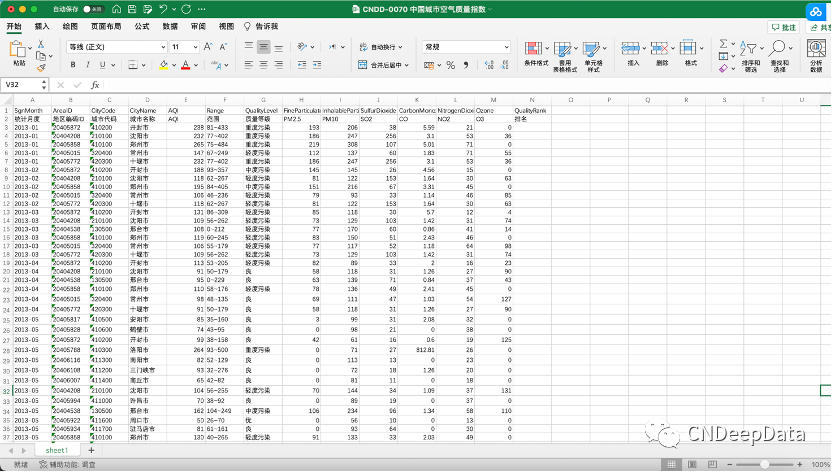The image size is (832, 472).
Task: Click the Decrease decimal icon
Action: pos(504,65)
